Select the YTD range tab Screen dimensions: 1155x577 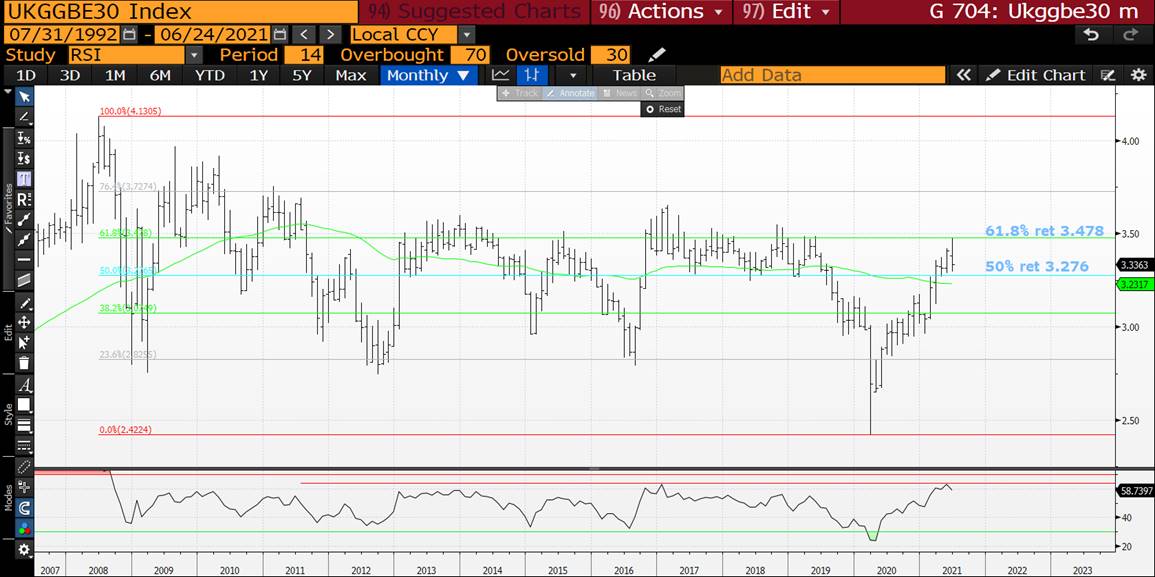(x=209, y=75)
